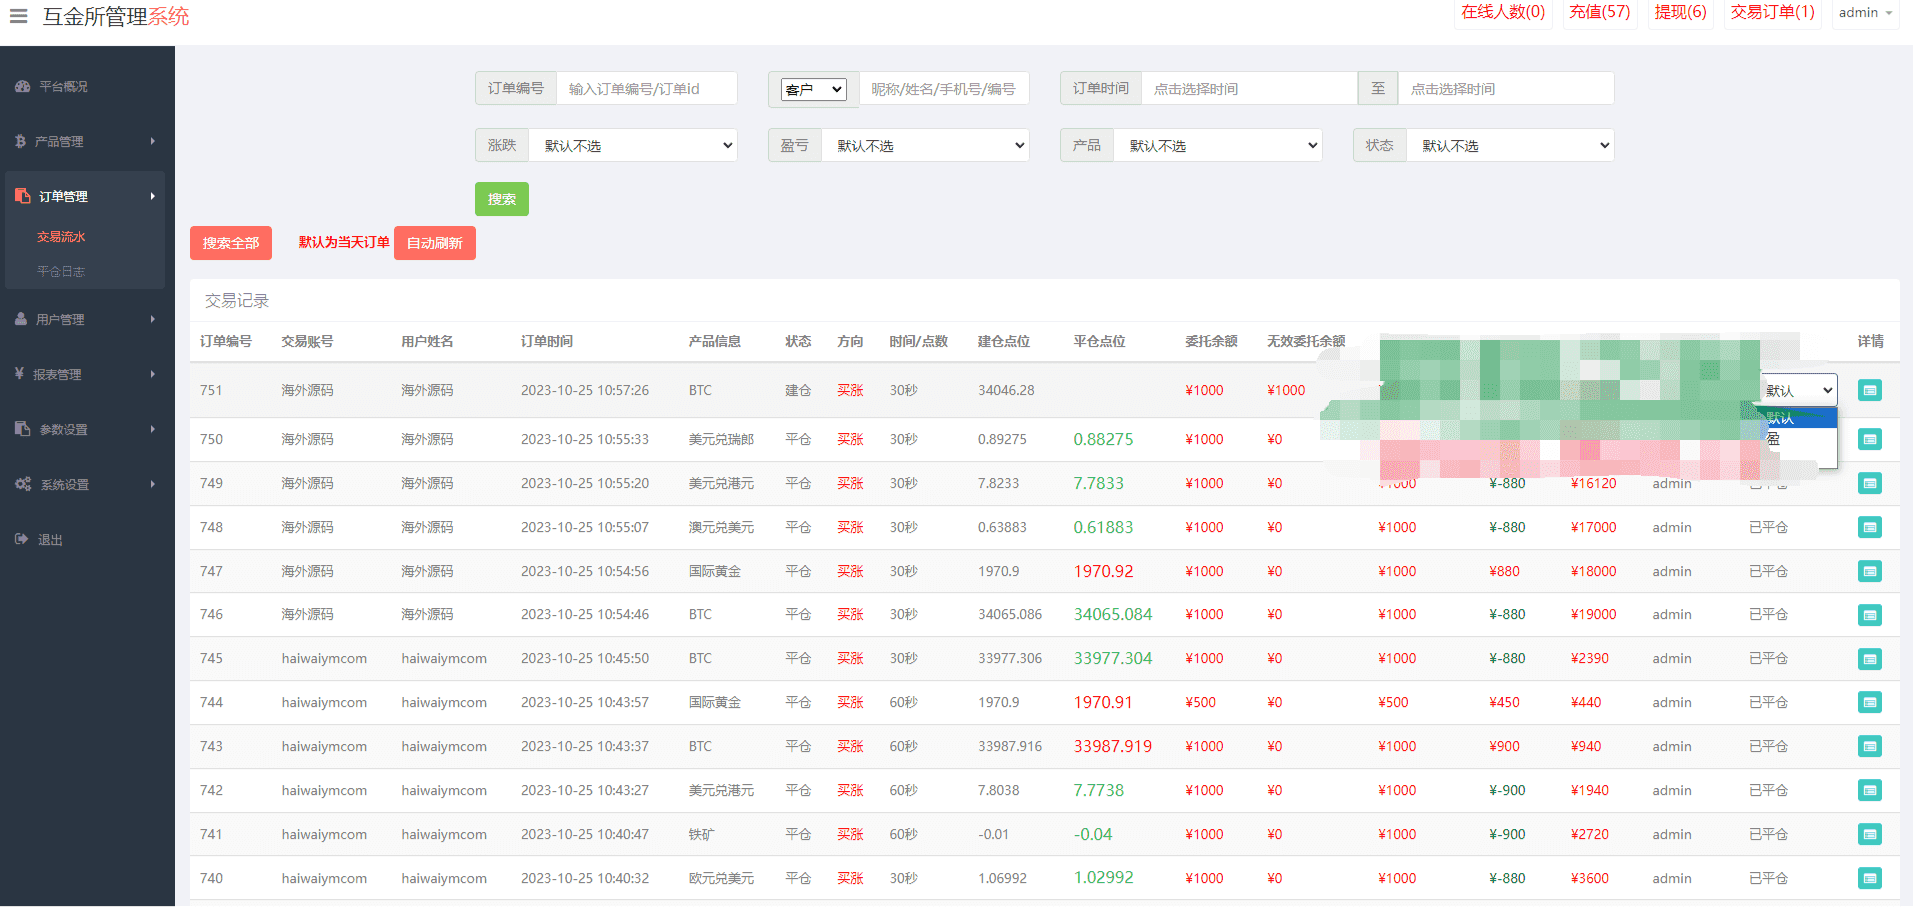Click the 系统设置 gears icon
Image resolution: width=1913 pixels, height=912 pixels.
(23, 484)
